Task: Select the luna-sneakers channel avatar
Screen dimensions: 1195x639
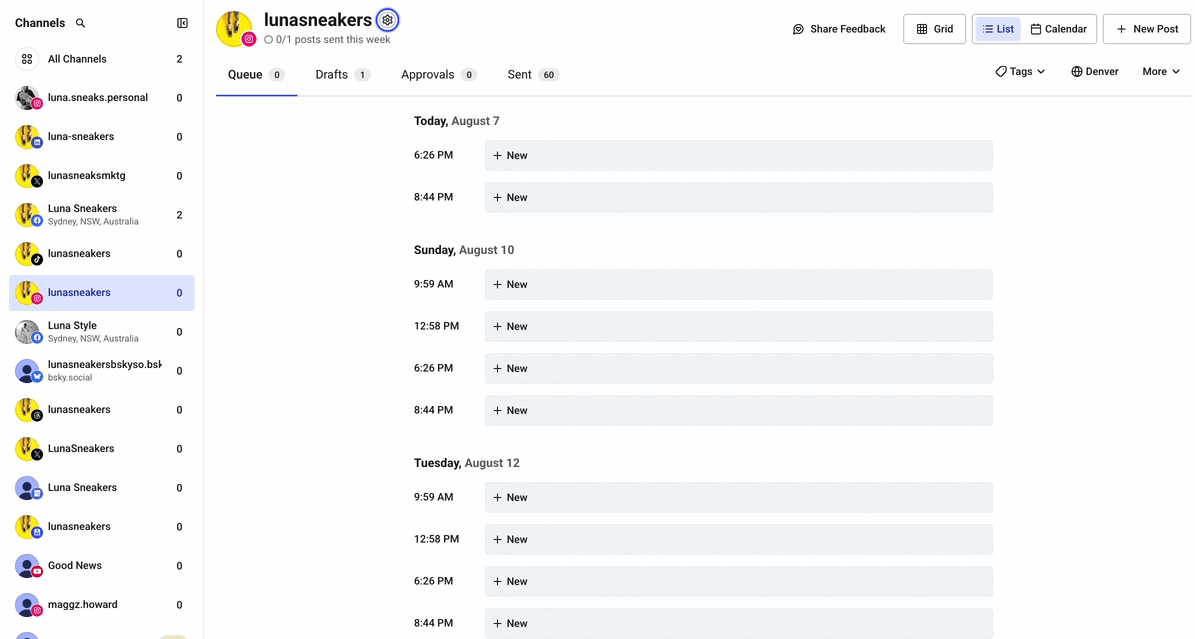Action: pyautogui.click(x=27, y=136)
